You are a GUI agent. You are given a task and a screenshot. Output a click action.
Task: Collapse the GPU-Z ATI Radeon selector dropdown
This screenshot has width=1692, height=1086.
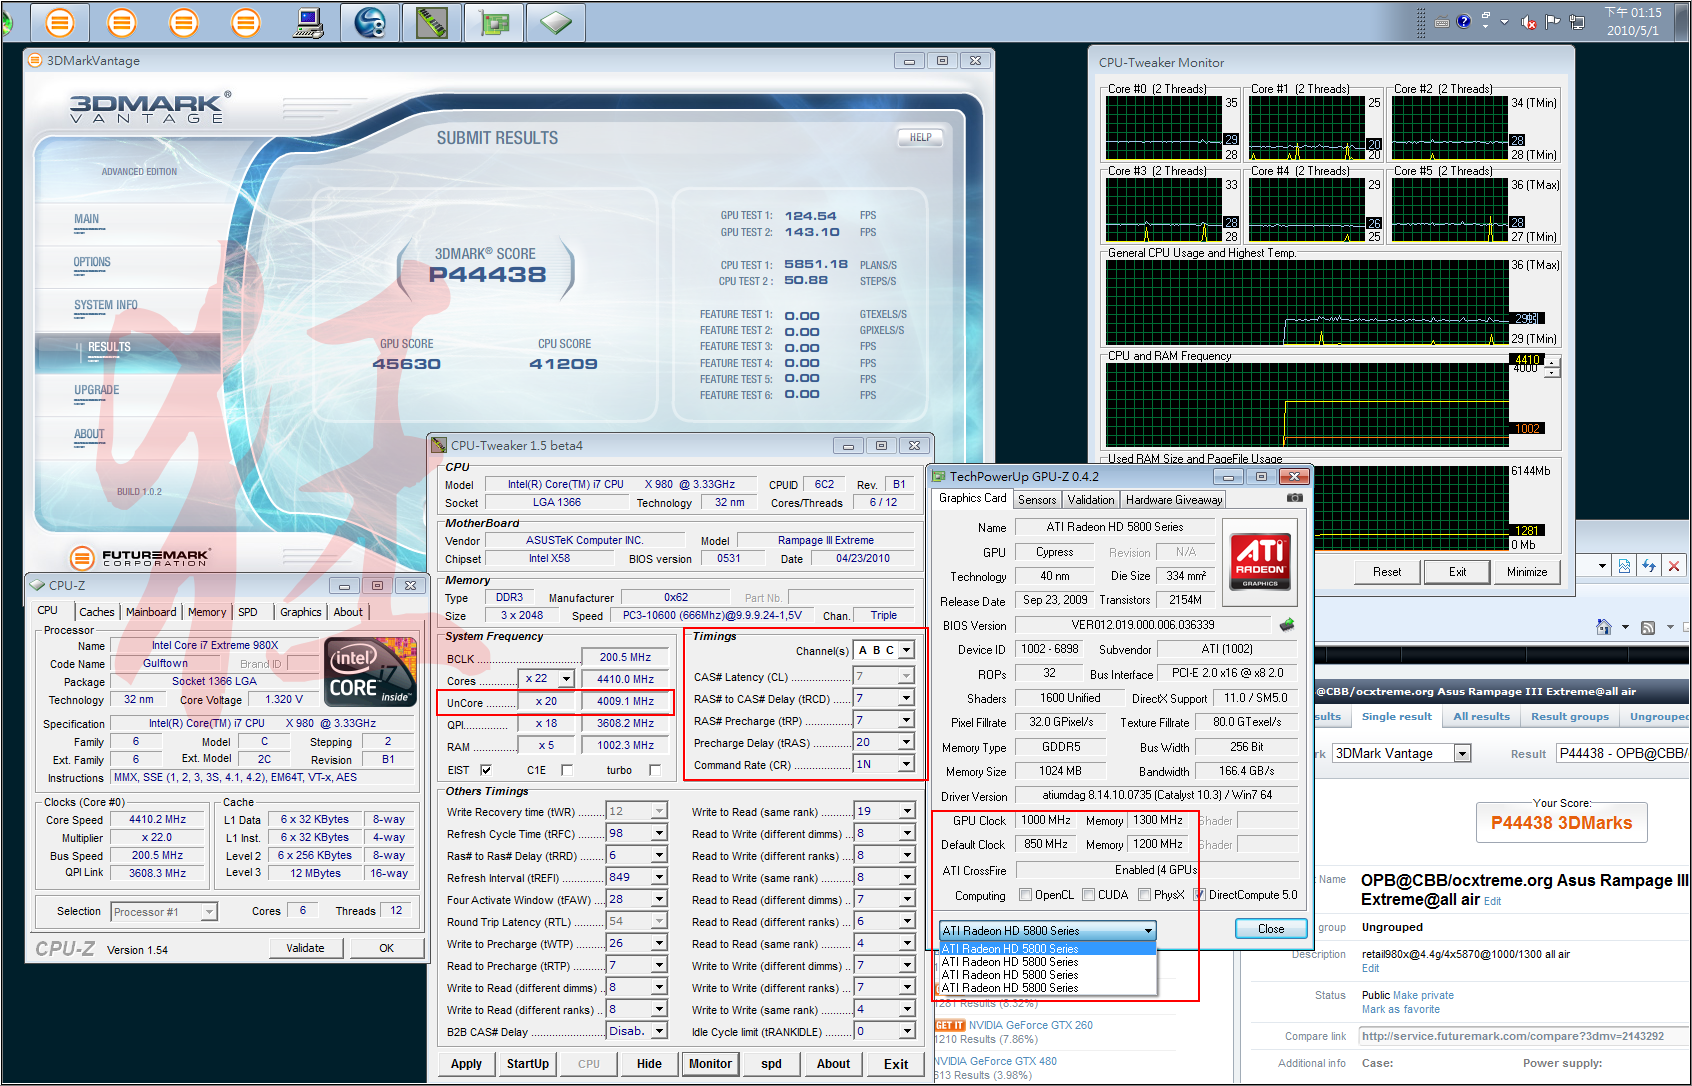pyautogui.click(x=1148, y=931)
